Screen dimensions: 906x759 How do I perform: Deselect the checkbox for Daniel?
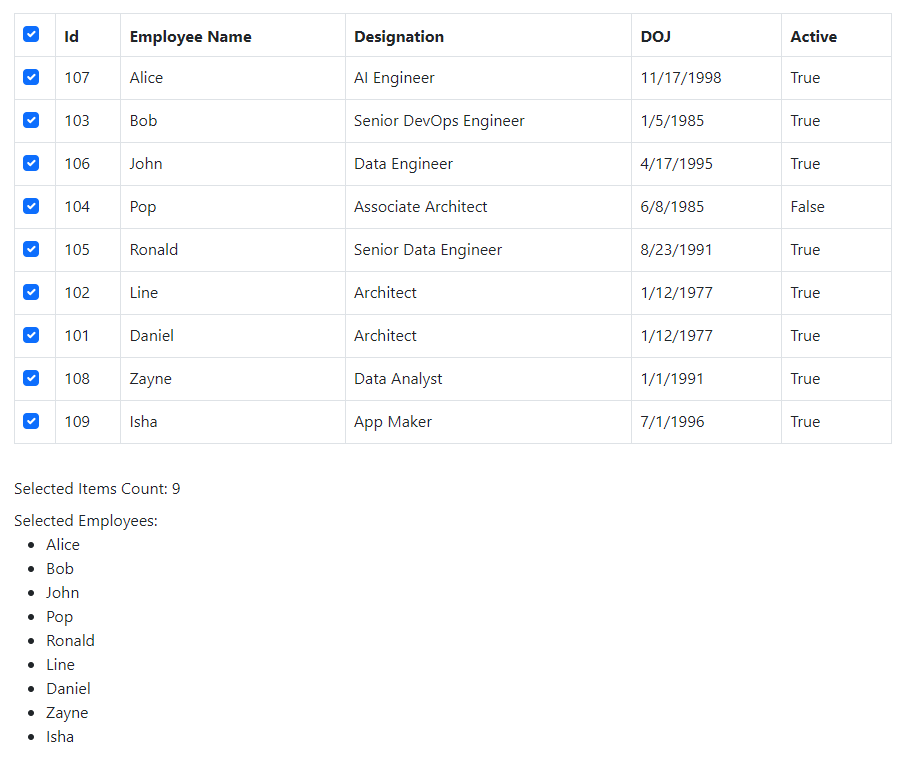tap(31, 334)
